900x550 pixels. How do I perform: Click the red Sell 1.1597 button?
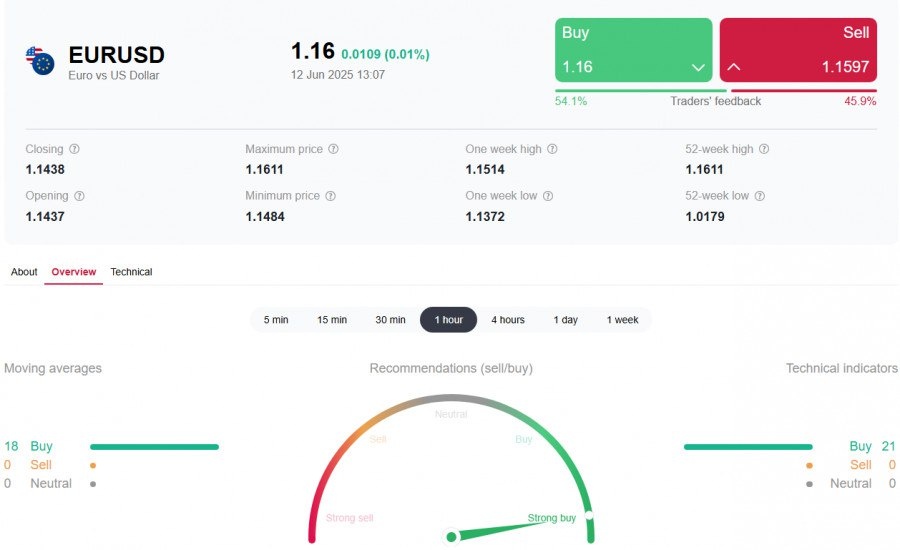click(798, 50)
